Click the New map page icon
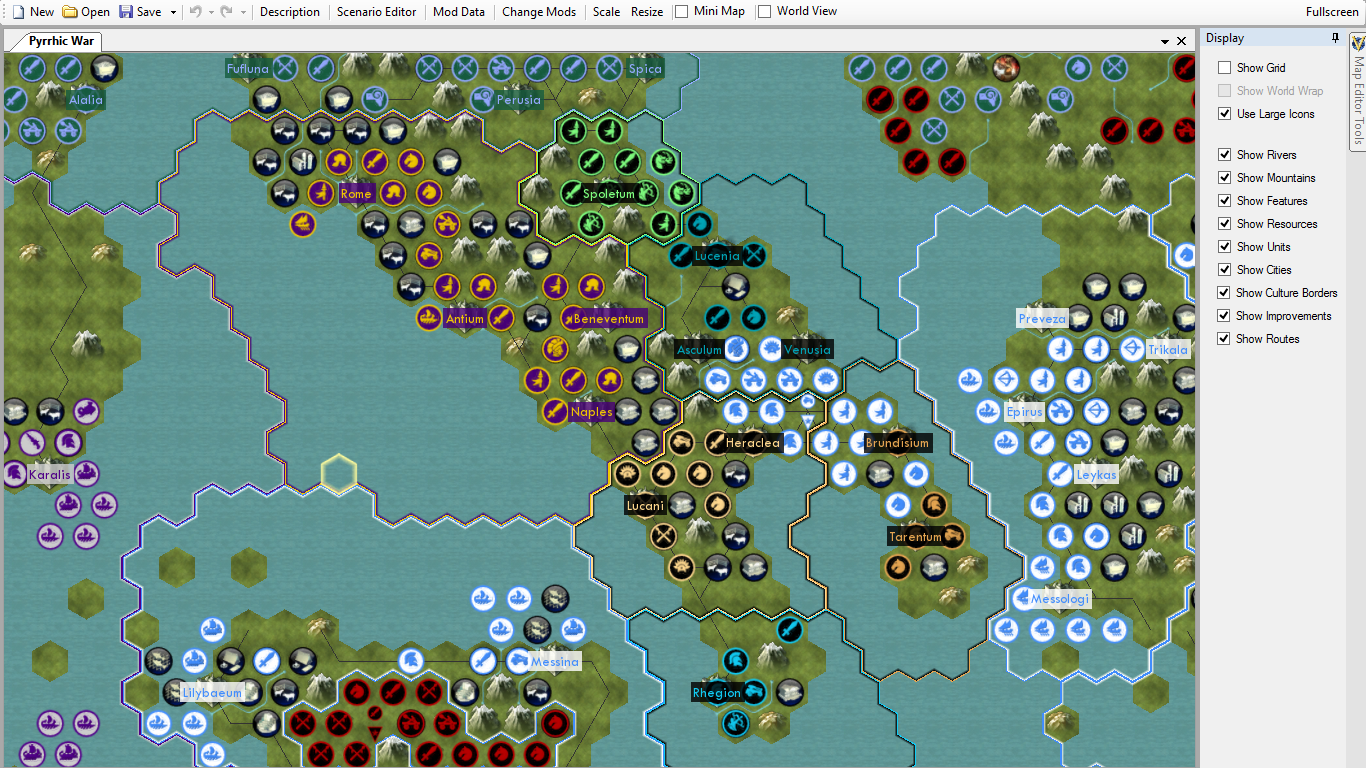Image resolution: width=1366 pixels, height=768 pixels. click(17, 12)
